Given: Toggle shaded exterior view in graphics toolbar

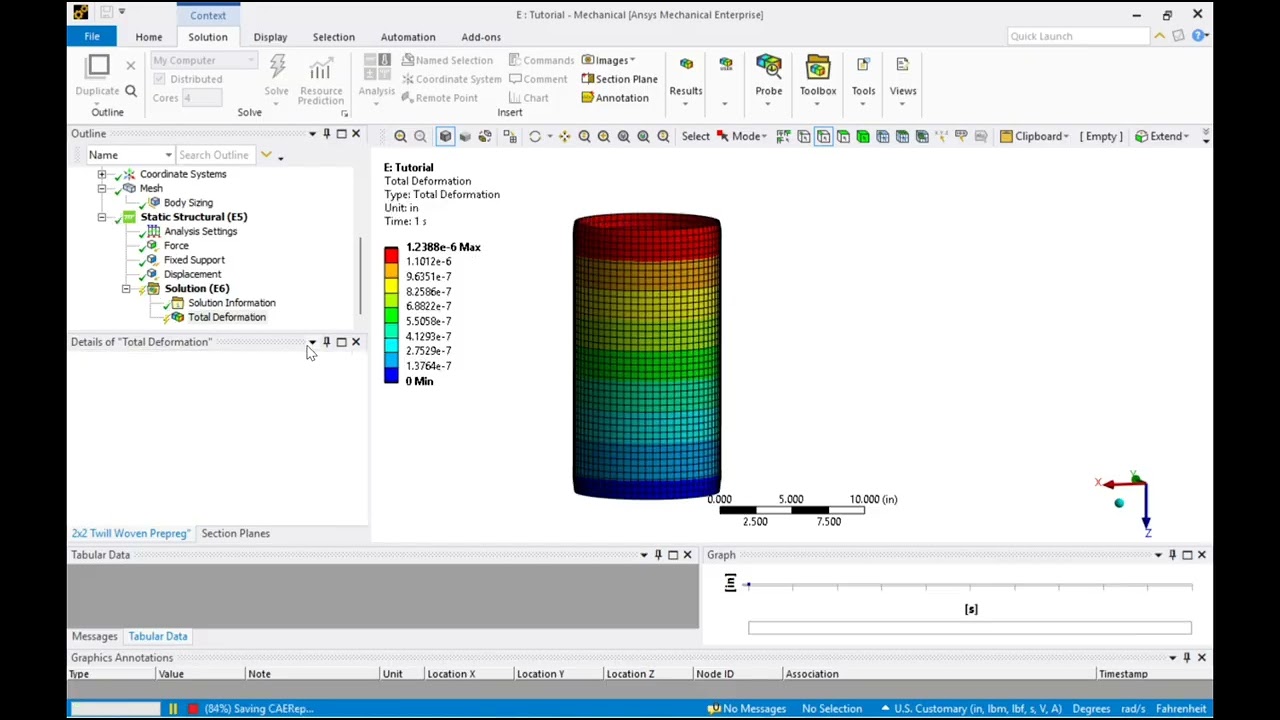Looking at the screenshot, I should (445, 136).
